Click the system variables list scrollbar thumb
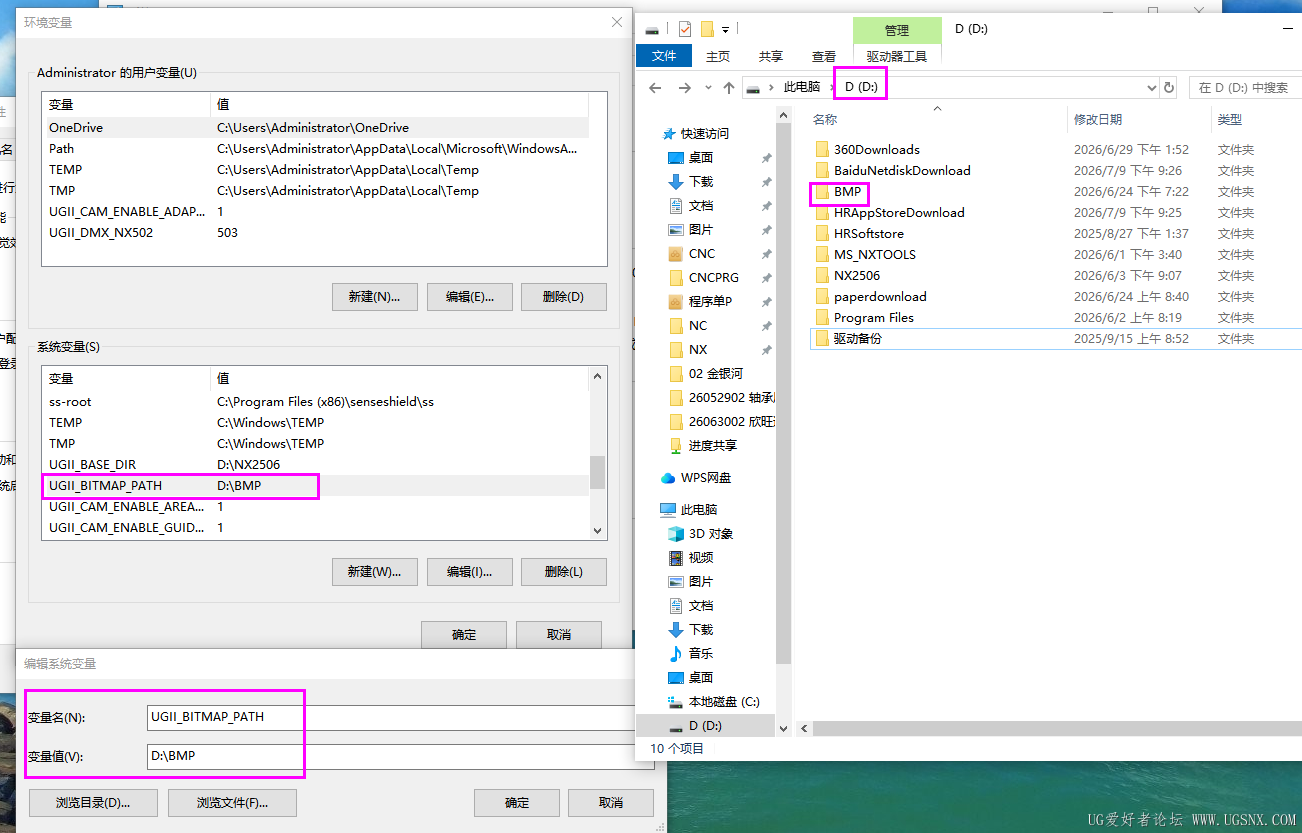This screenshot has height=833, width=1302. point(598,472)
